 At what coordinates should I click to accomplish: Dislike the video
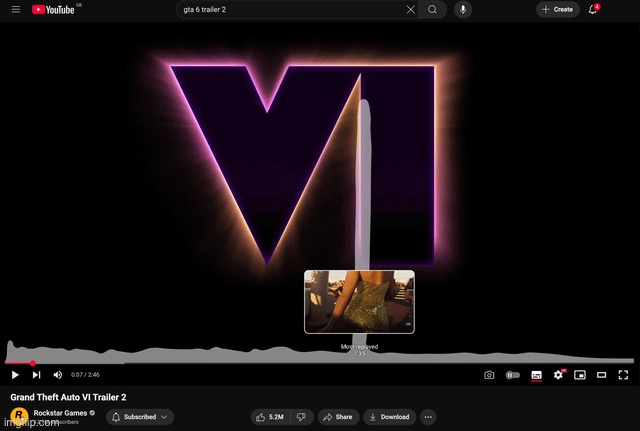point(301,417)
